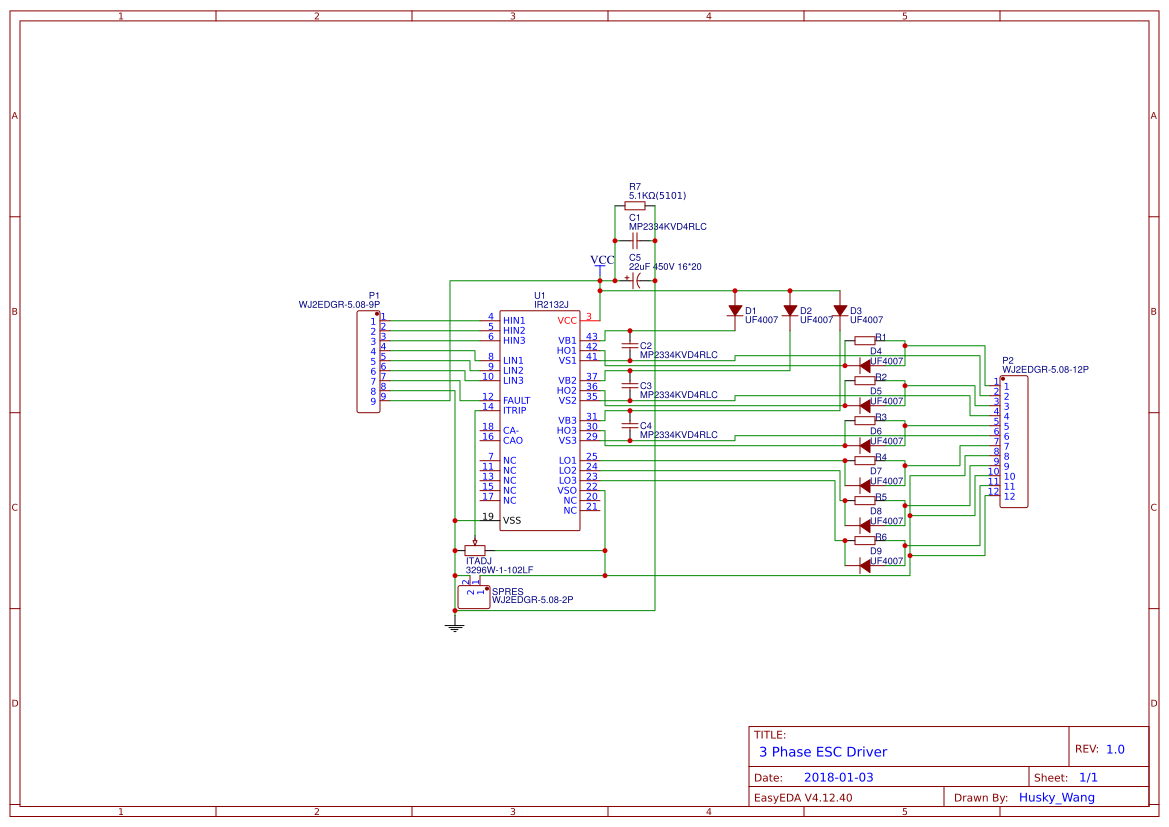This screenshot has width=1169, height=827.
Task: Click the D2 diode symbol
Action: [x=790, y=311]
